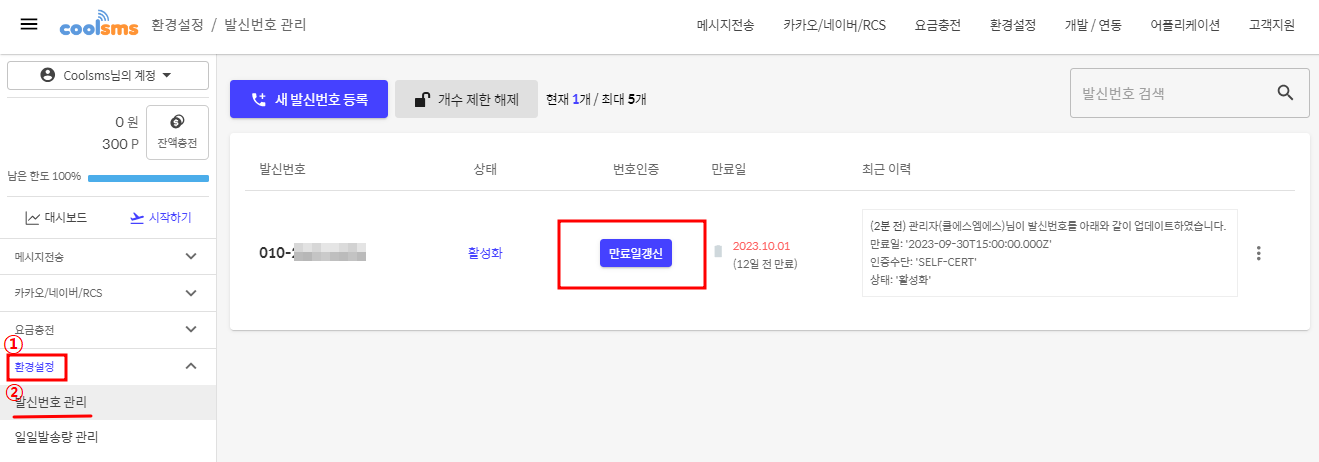Expand the 메시지전송 sidebar section

(x=108, y=256)
